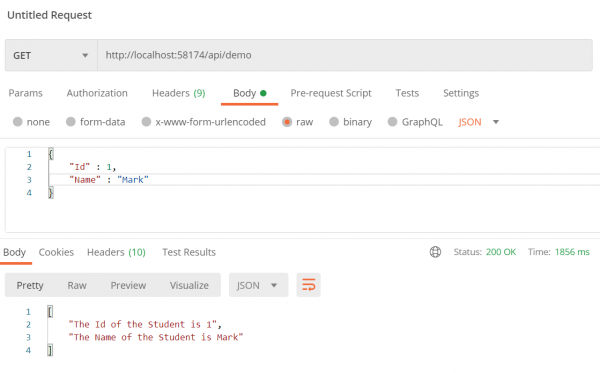This screenshot has height=373, width=600.
Task: Click line 2 "Id" : 1 in request body
Action: pos(93,167)
